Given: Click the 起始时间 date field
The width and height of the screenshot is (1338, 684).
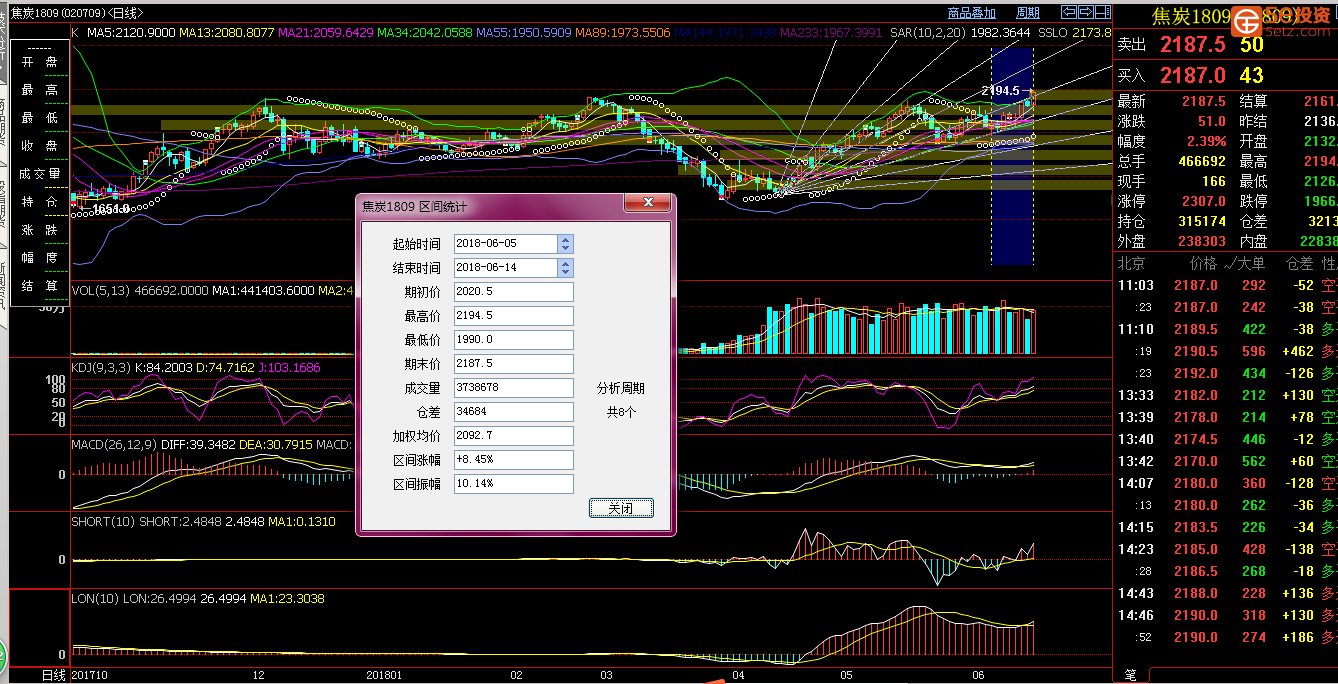Looking at the screenshot, I should (x=506, y=244).
